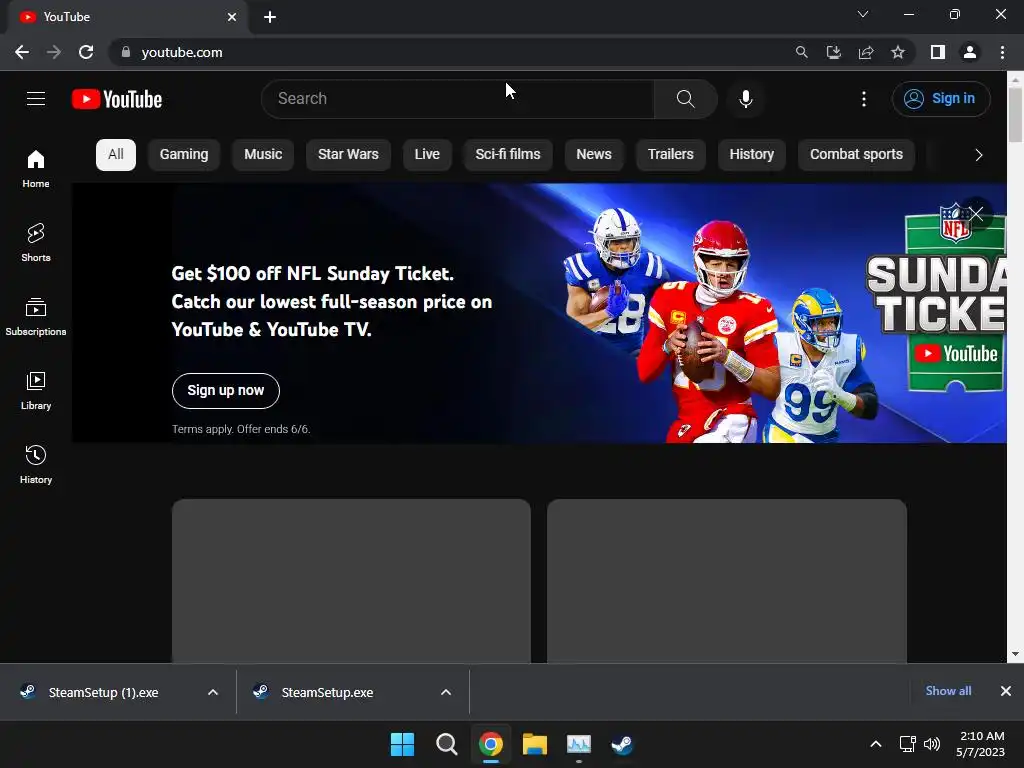Expand options for SteamSetup (1).exe download
Screen dimensions: 1024x768
coord(213,692)
